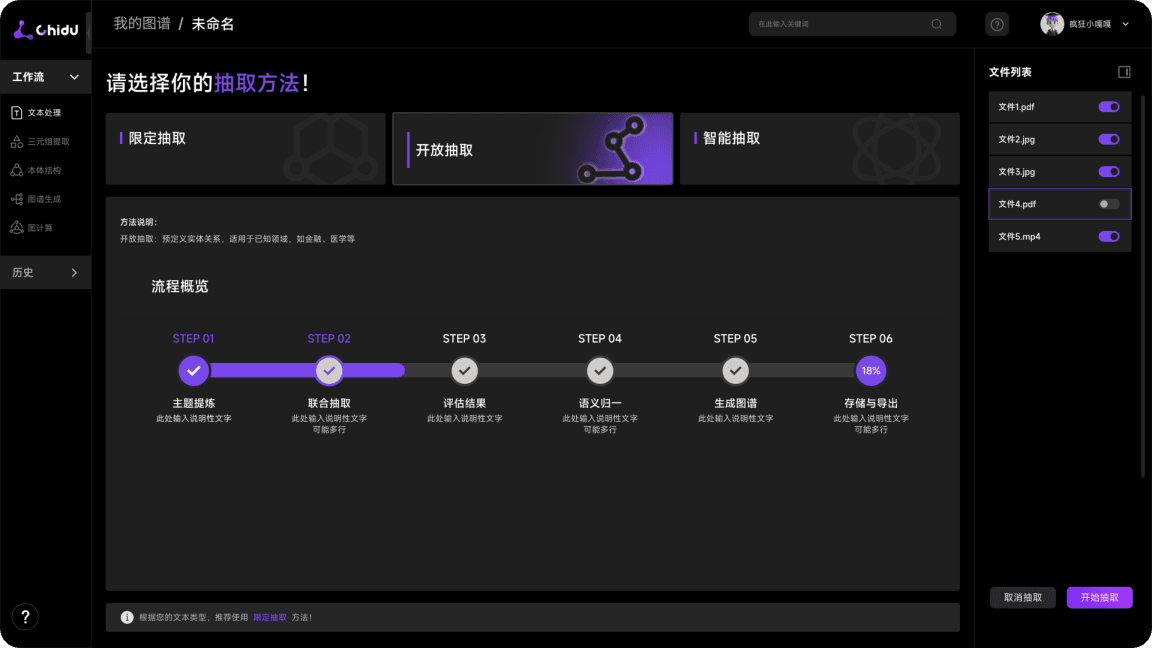Click the Chidu logo in top-left corner
The height and width of the screenshot is (648, 1152).
[x=42, y=29]
